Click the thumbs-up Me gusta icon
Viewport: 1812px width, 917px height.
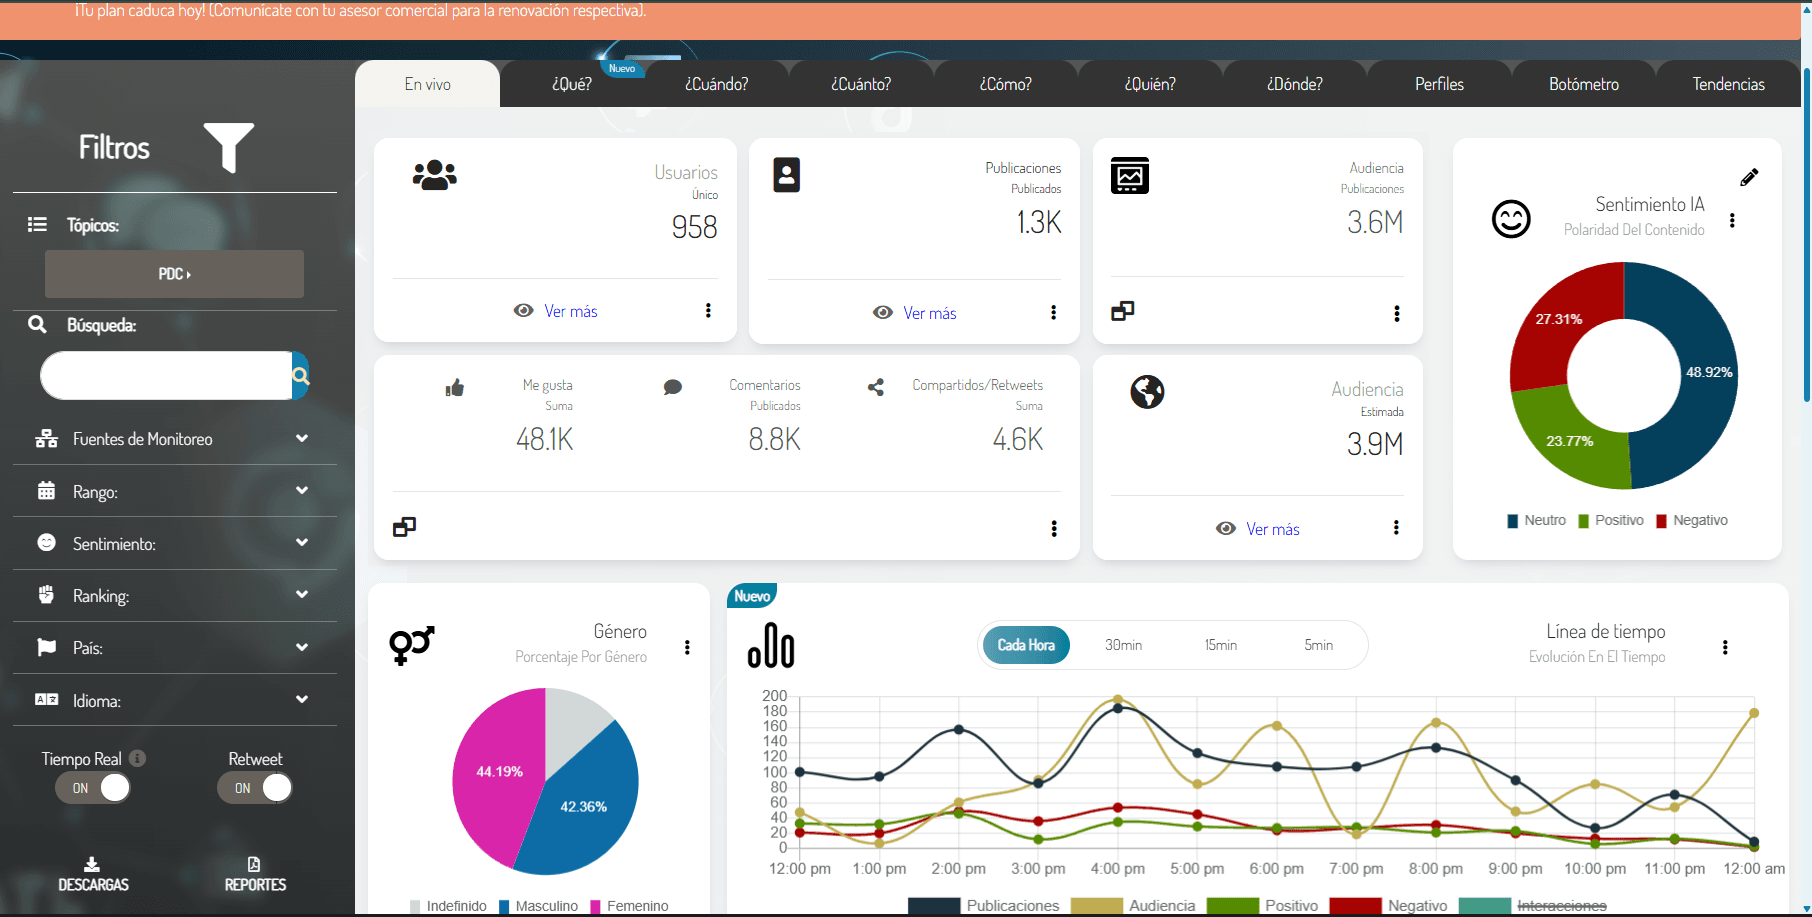point(455,388)
